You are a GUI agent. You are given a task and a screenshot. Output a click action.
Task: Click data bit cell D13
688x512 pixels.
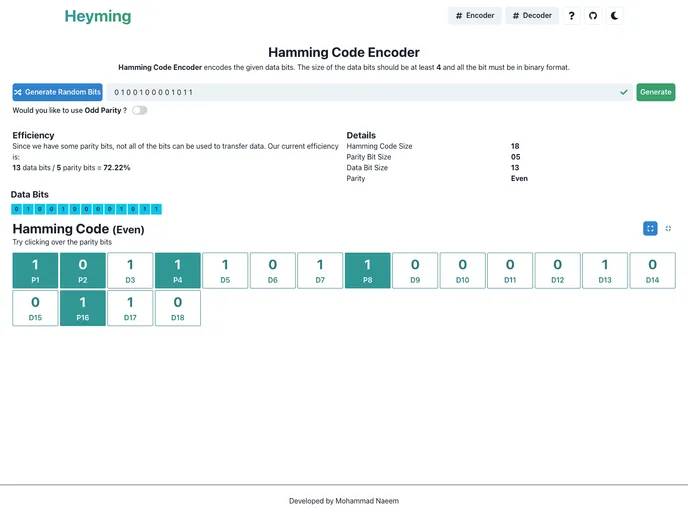[x=605, y=270]
